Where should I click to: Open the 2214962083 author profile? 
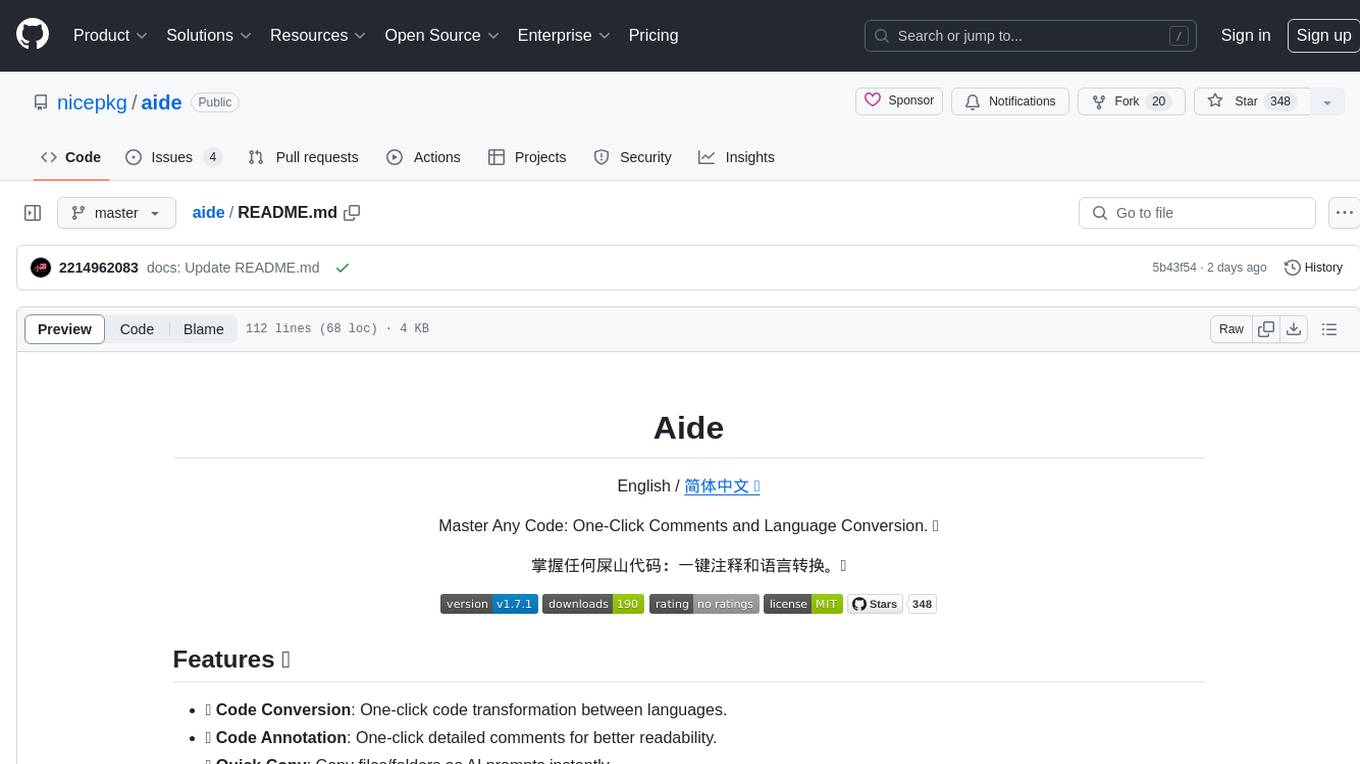98,267
